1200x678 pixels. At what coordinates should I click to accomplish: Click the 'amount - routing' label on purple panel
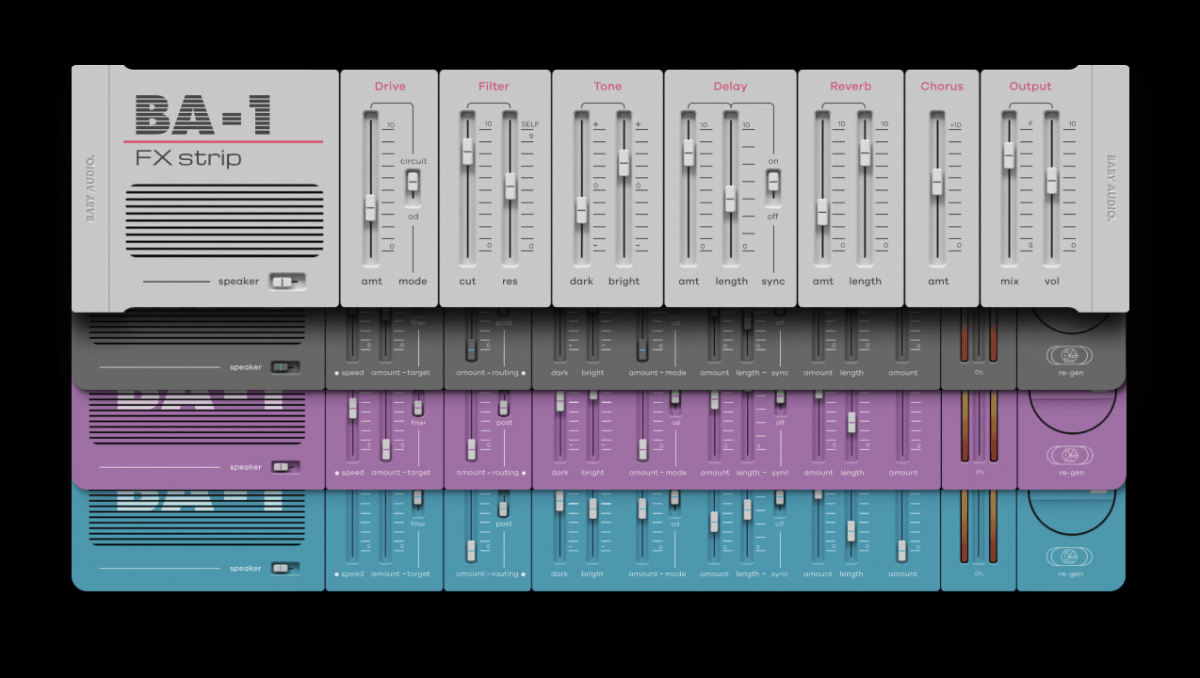pyautogui.click(x=488, y=473)
